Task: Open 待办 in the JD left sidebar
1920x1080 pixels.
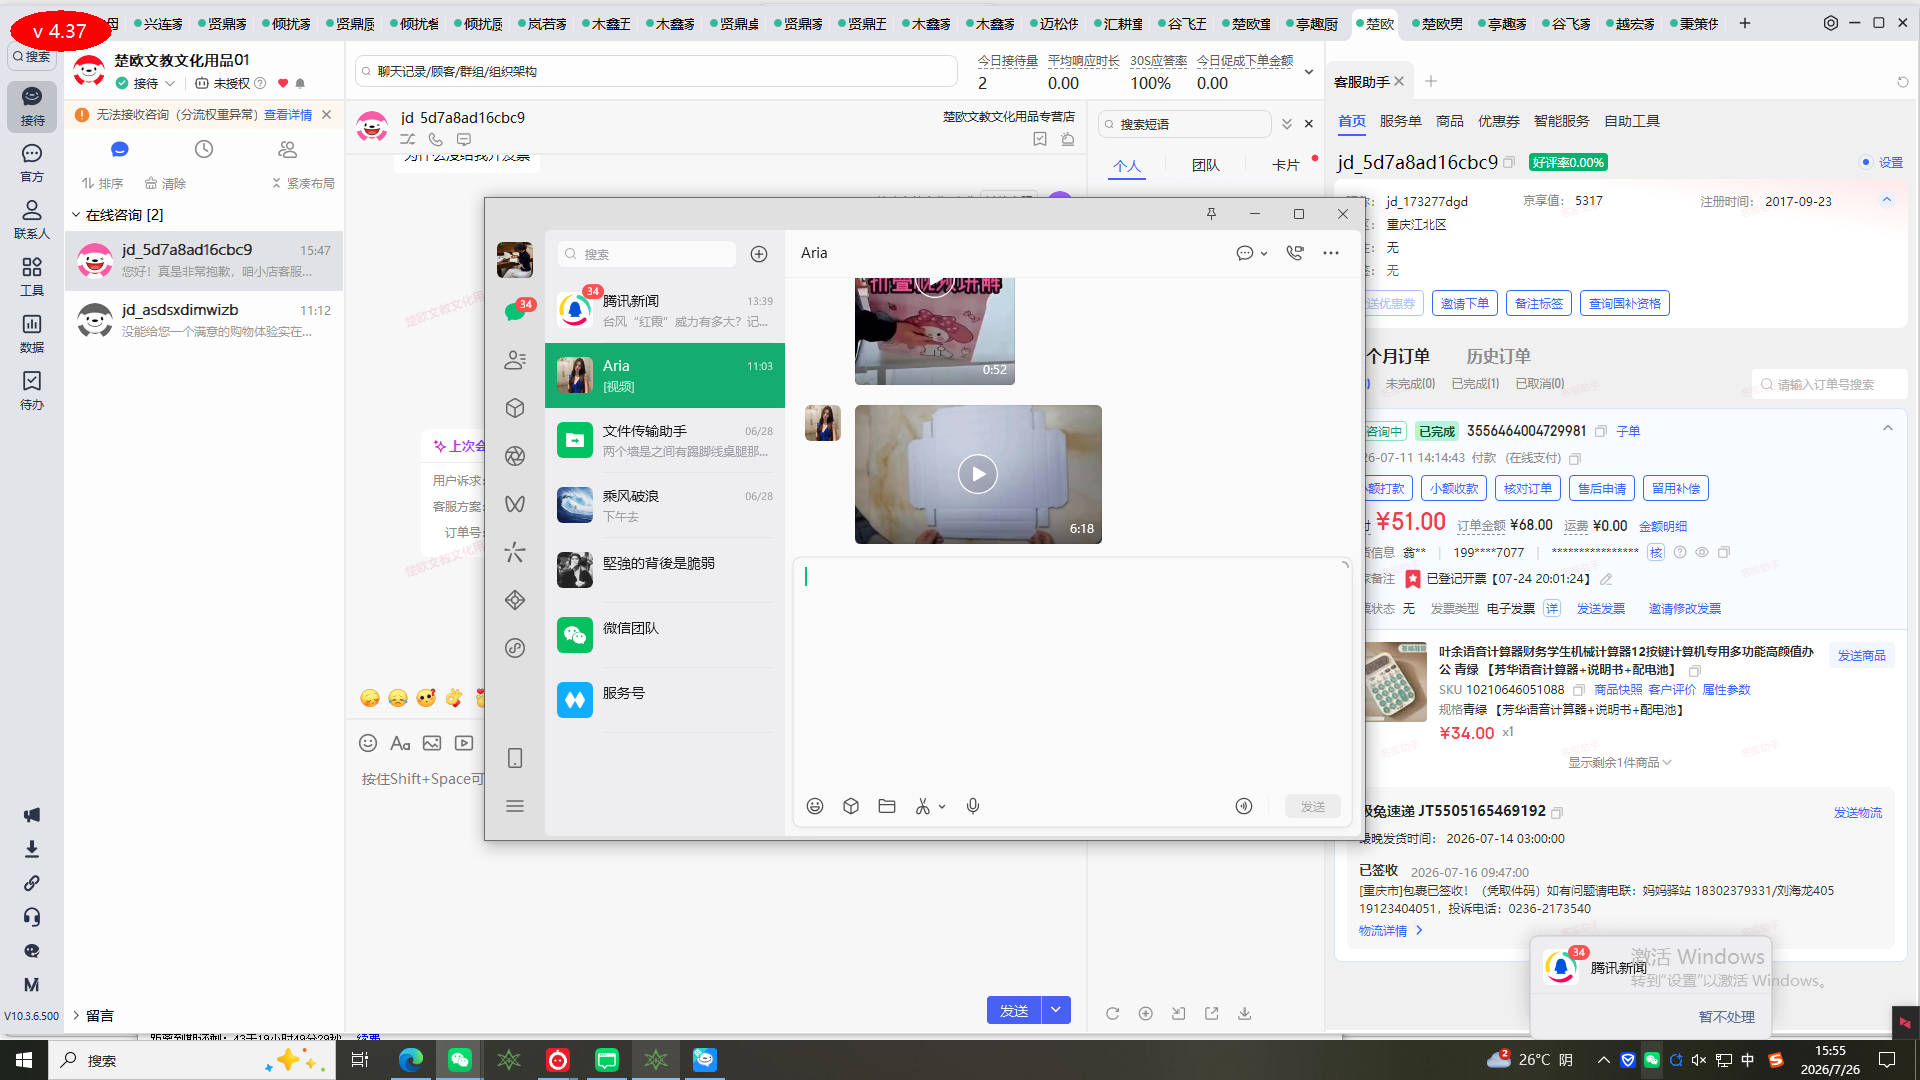Action: (32, 391)
